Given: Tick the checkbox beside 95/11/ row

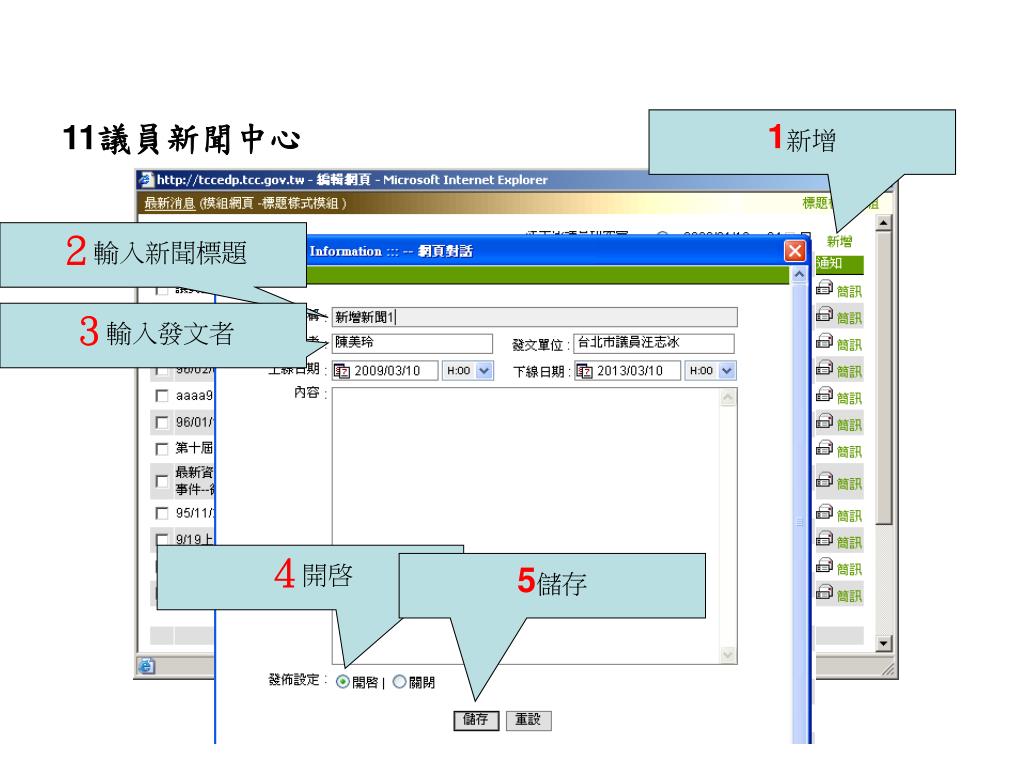Looking at the screenshot, I should pyautogui.click(x=161, y=513).
